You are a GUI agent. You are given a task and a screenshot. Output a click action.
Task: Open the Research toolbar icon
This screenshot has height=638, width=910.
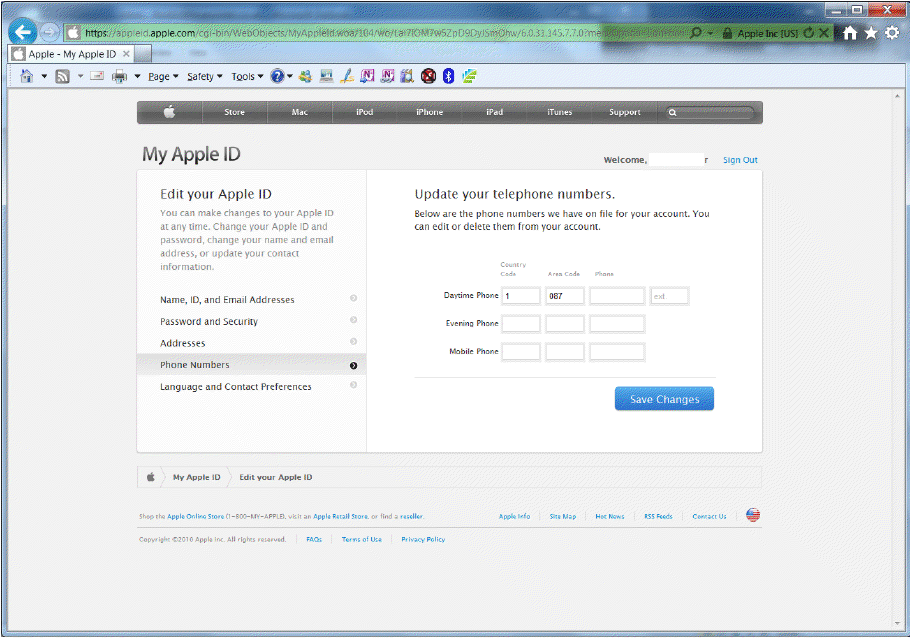click(x=407, y=76)
